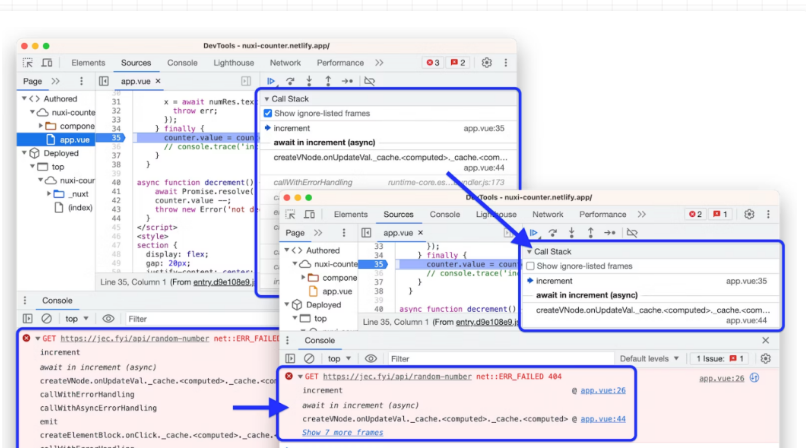Screen dimensions: 806x448
Task: Click Show 7 more frames link
Action: tap(342, 433)
